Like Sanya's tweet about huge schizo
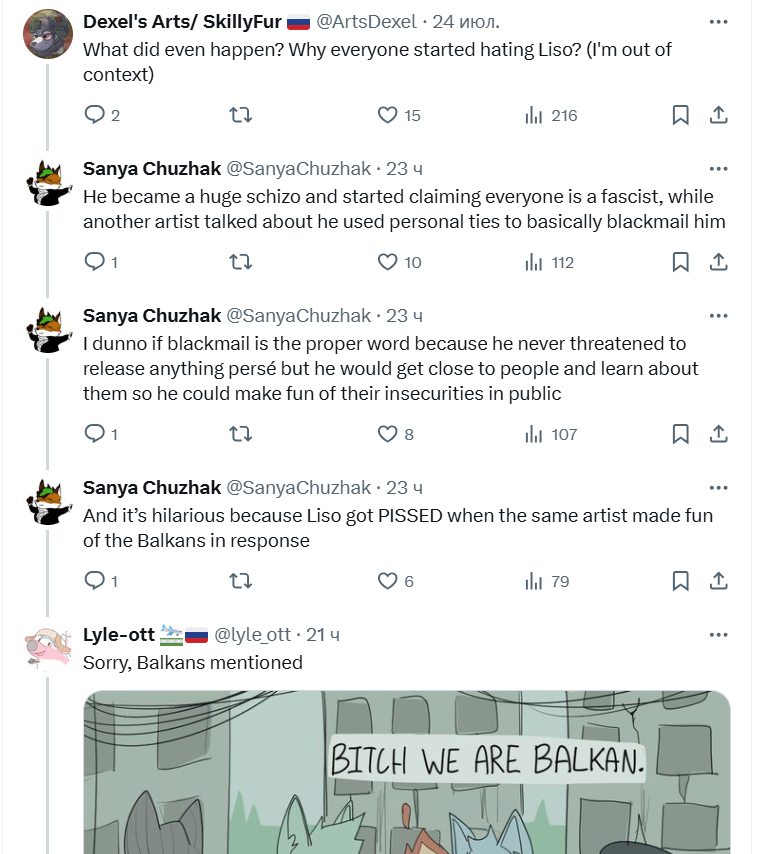 pos(388,262)
